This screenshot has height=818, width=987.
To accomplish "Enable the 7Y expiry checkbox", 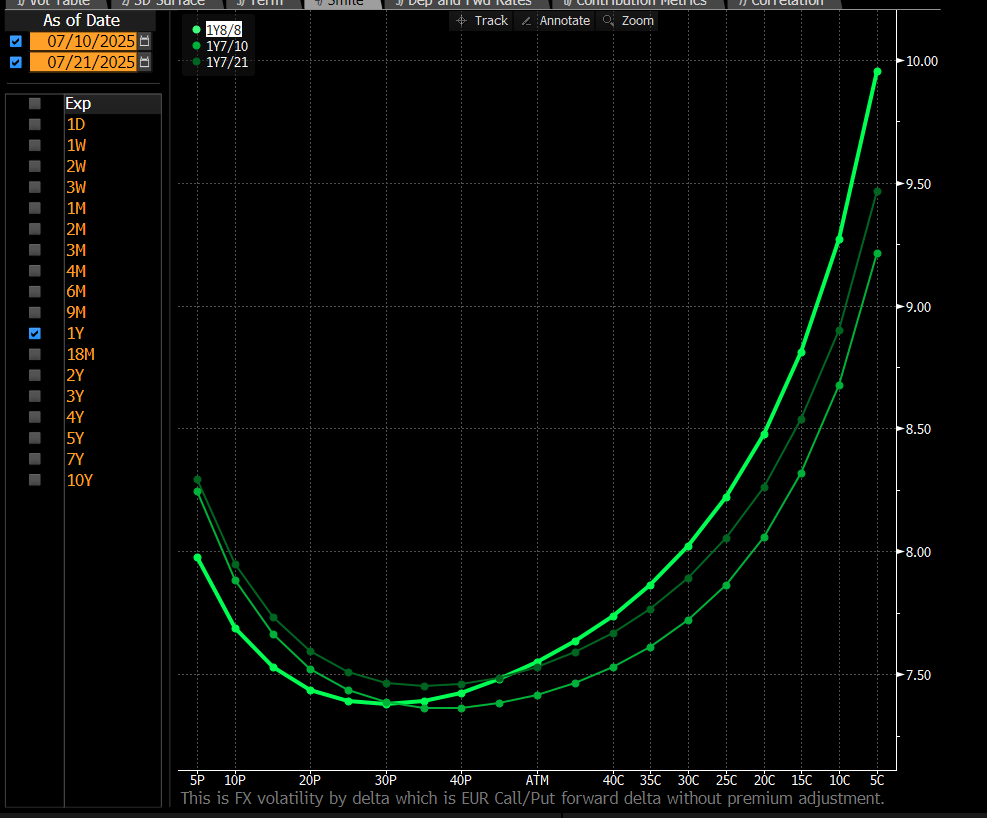I will tap(35, 459).
